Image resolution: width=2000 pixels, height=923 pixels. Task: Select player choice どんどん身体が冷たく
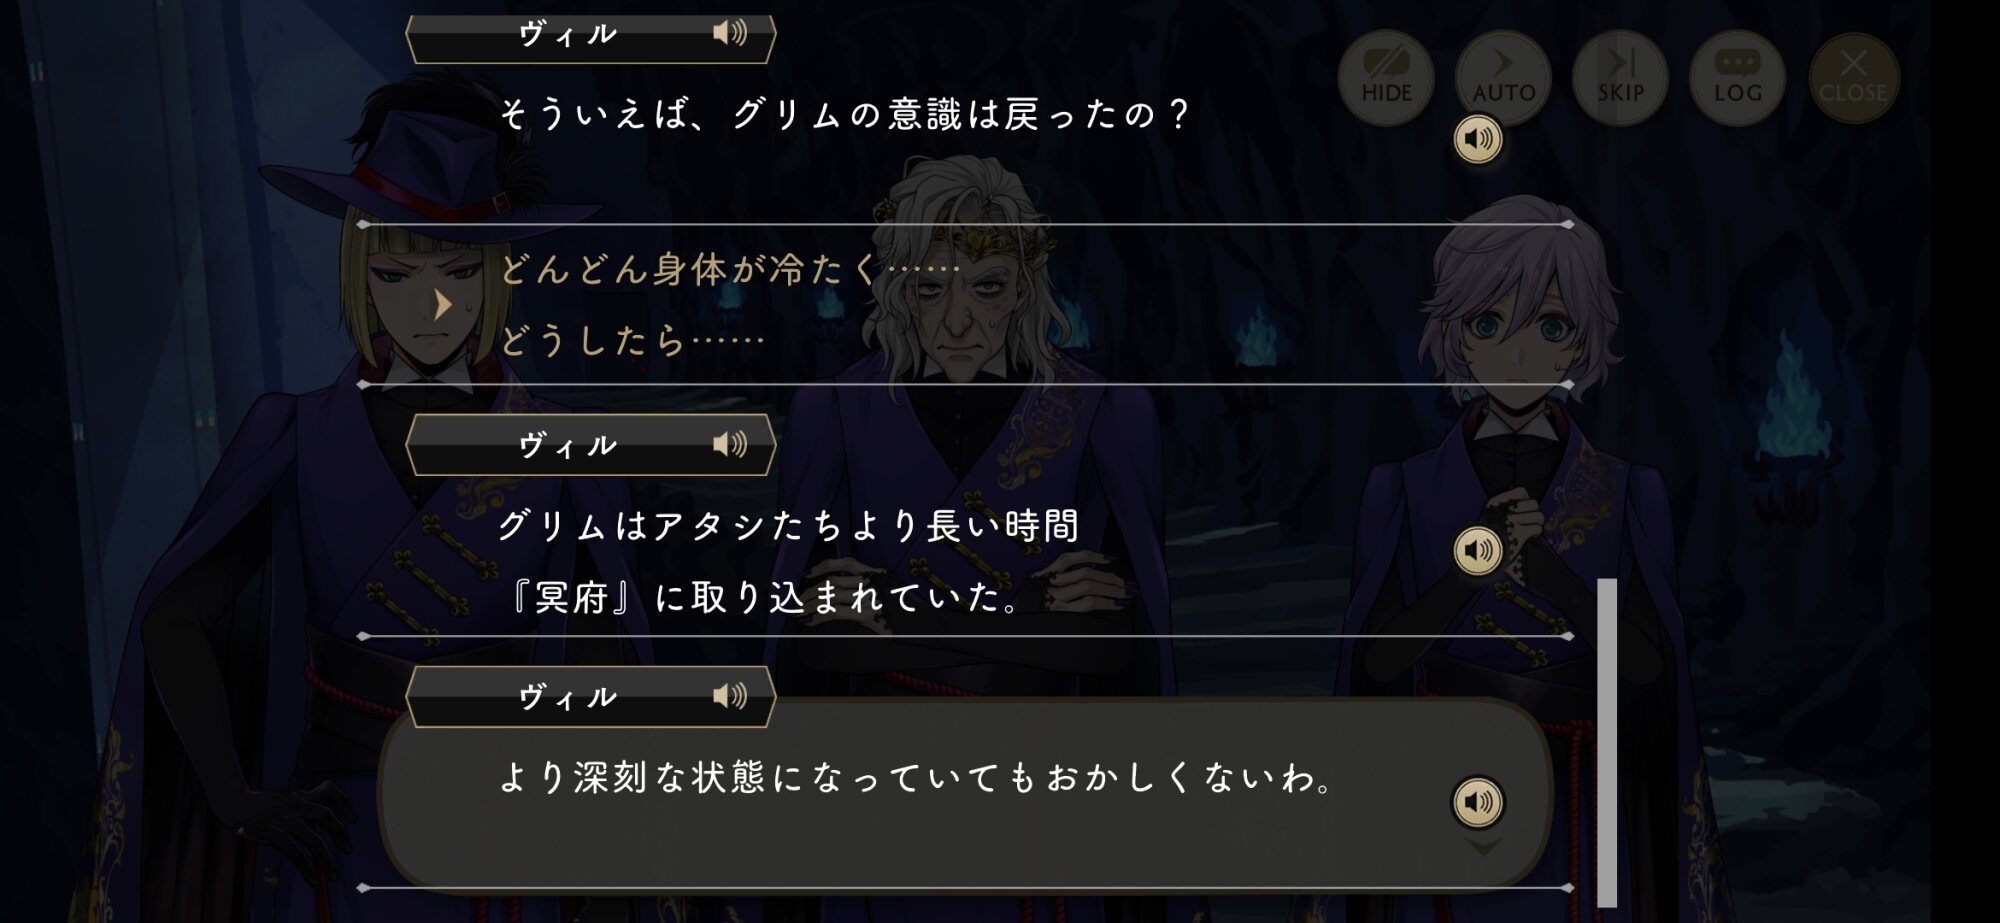[730, 269]
